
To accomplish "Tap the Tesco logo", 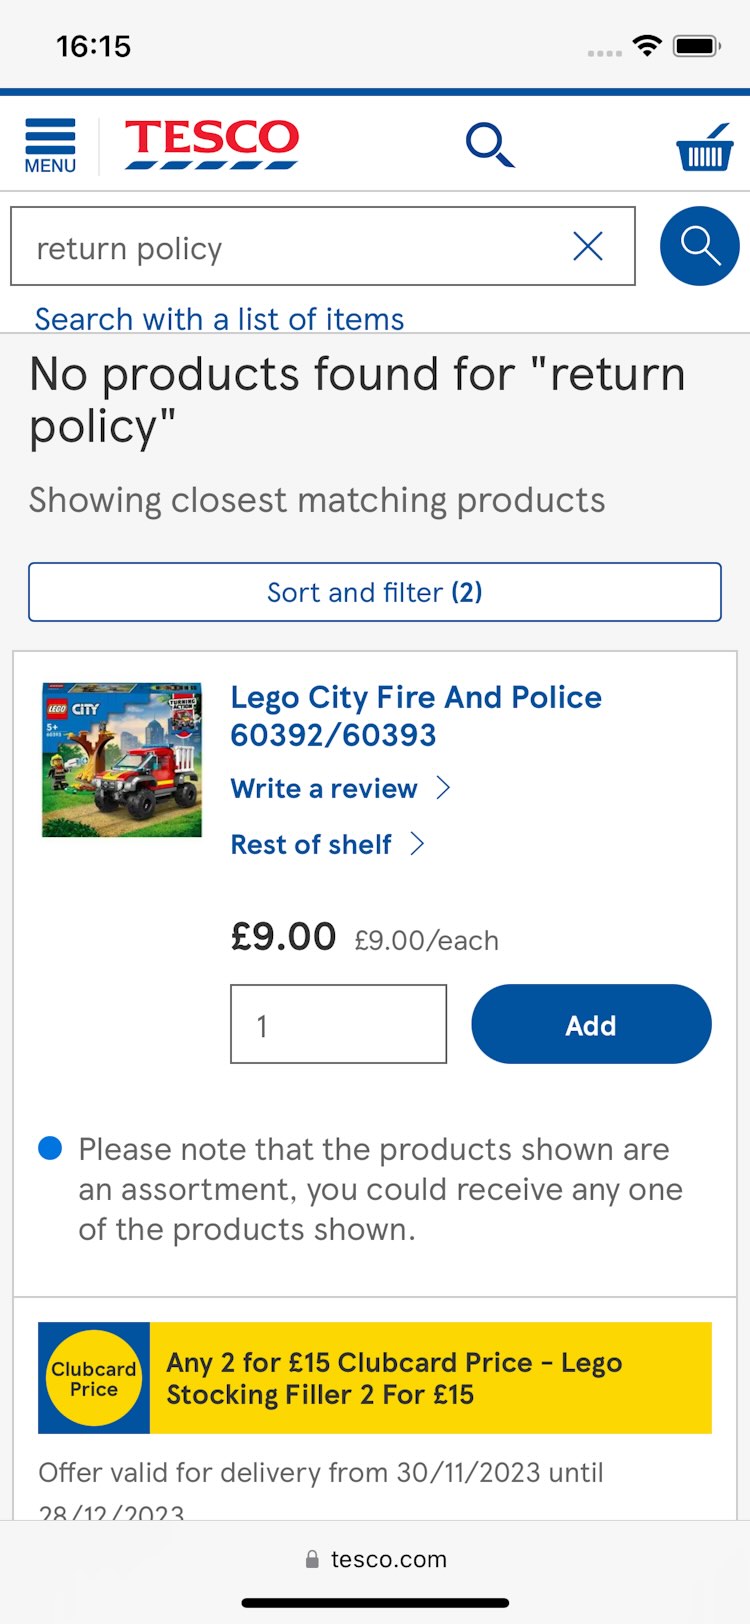I will (x=211, y=144).
